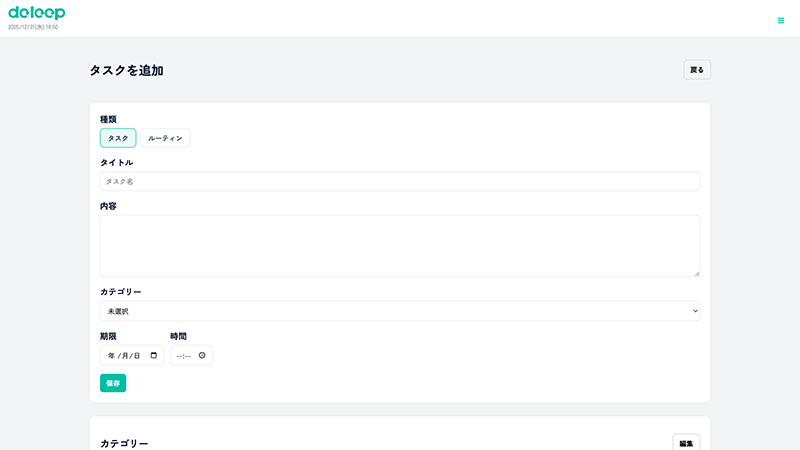Click the deloop logo
The height and width of the screenshot is (450, 800).
click(36, 13)
